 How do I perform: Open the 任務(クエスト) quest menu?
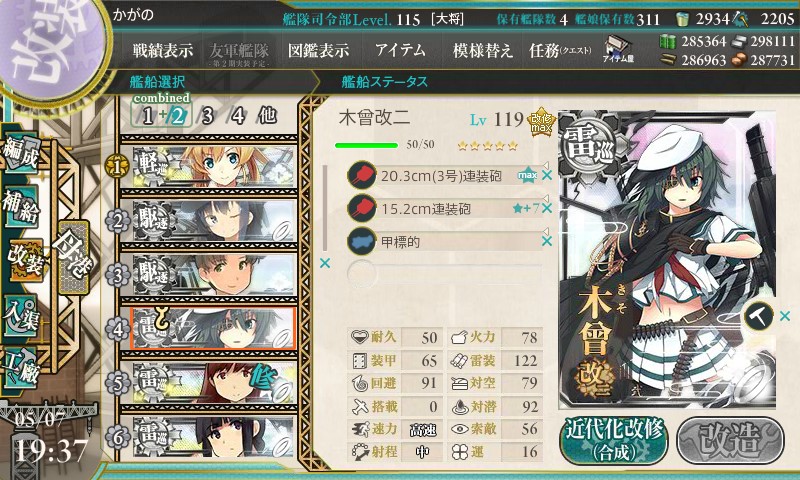[560, 50]
